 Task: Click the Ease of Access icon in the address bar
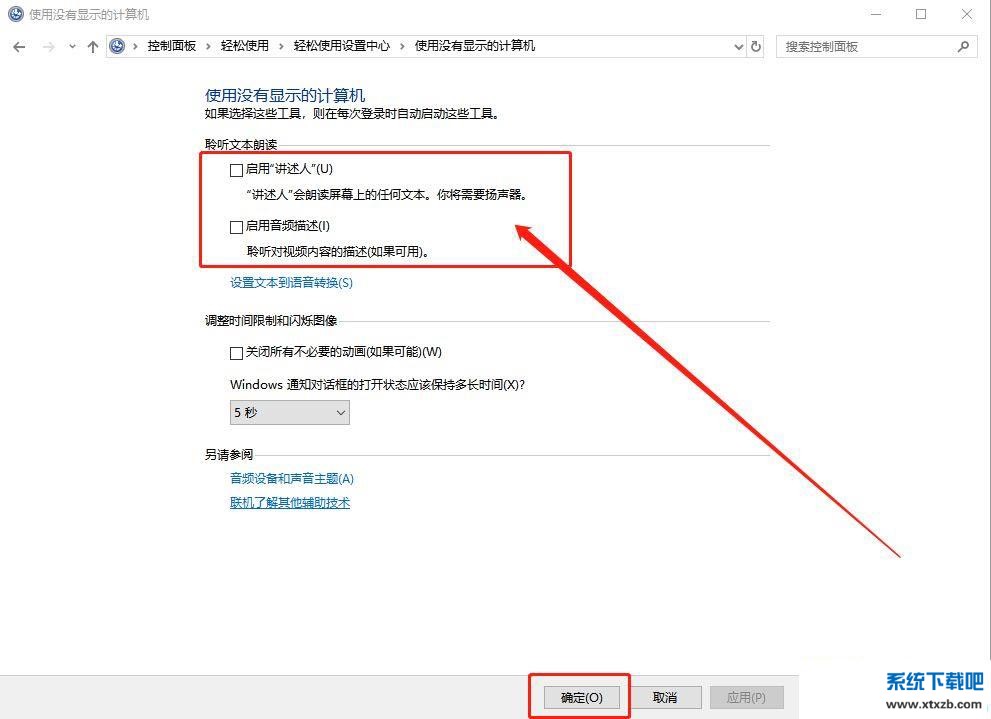(119, 46)
